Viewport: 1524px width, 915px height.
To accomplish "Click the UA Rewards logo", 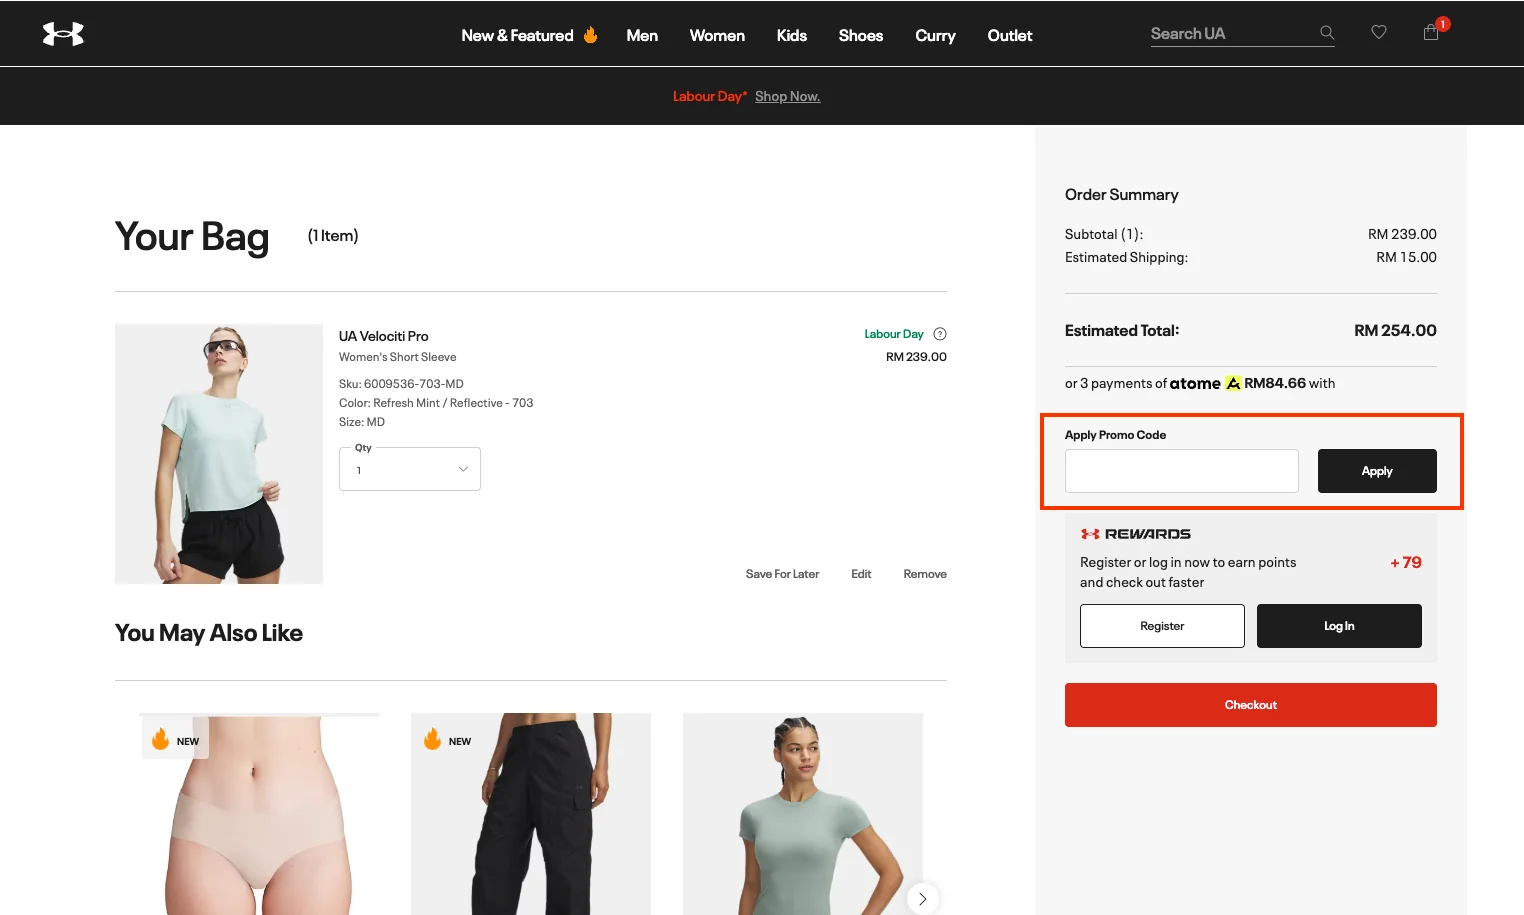I will coord(1136,534).
